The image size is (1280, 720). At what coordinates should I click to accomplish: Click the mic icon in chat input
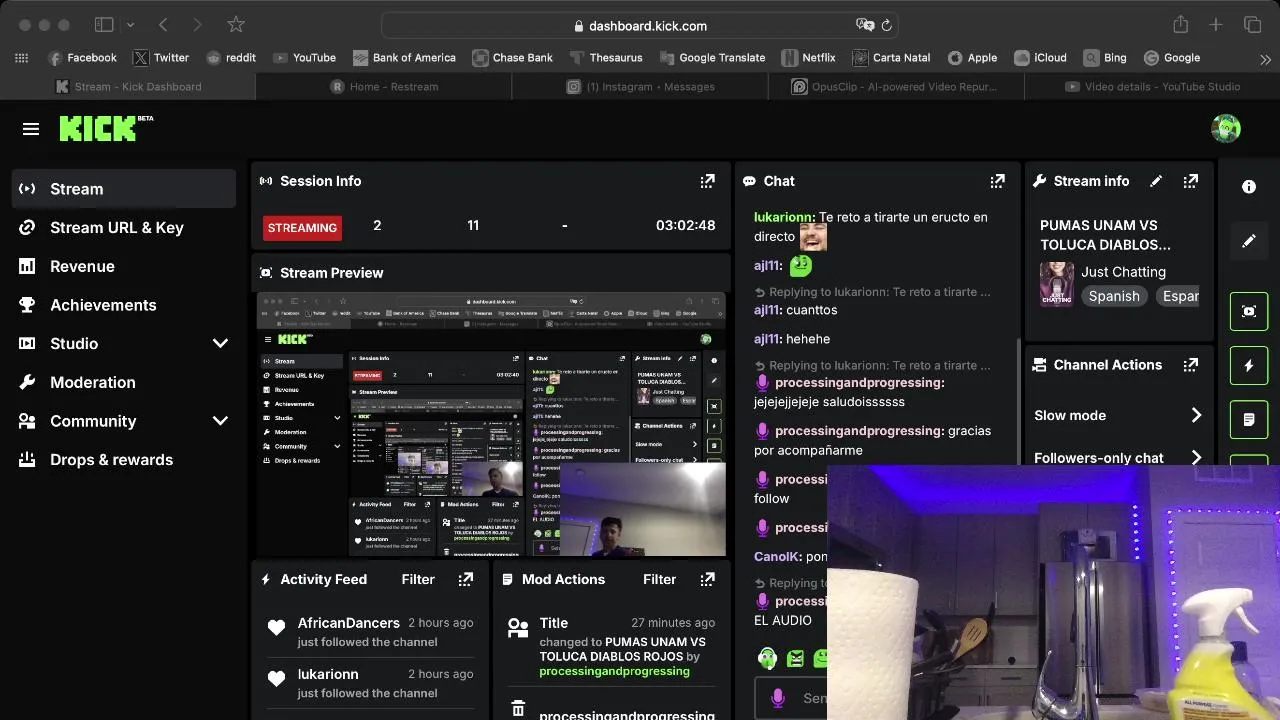point(777,698)
